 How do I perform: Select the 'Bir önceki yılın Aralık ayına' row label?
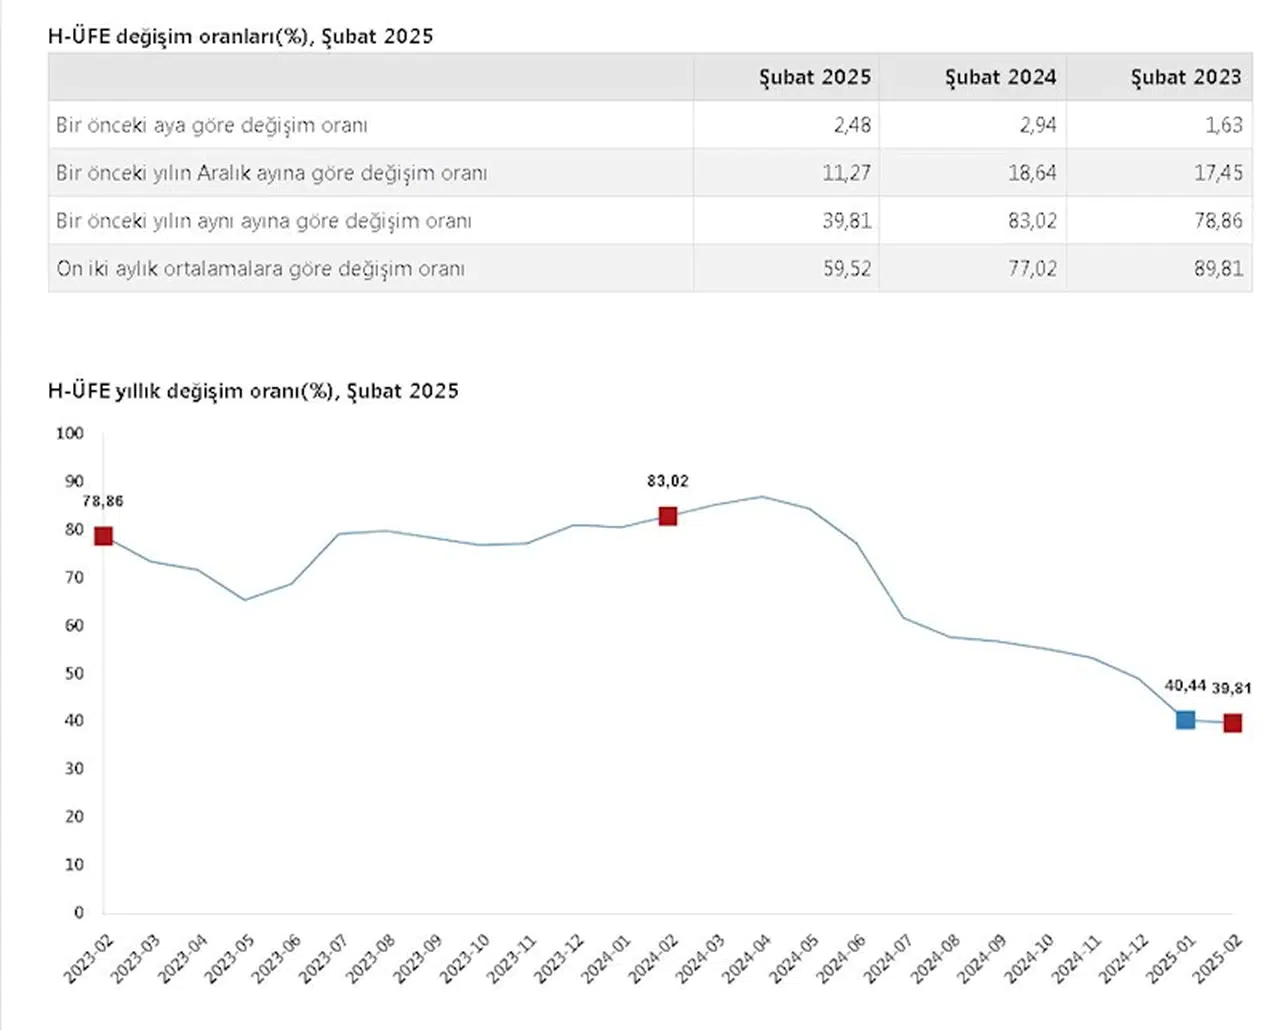point(271,173)
